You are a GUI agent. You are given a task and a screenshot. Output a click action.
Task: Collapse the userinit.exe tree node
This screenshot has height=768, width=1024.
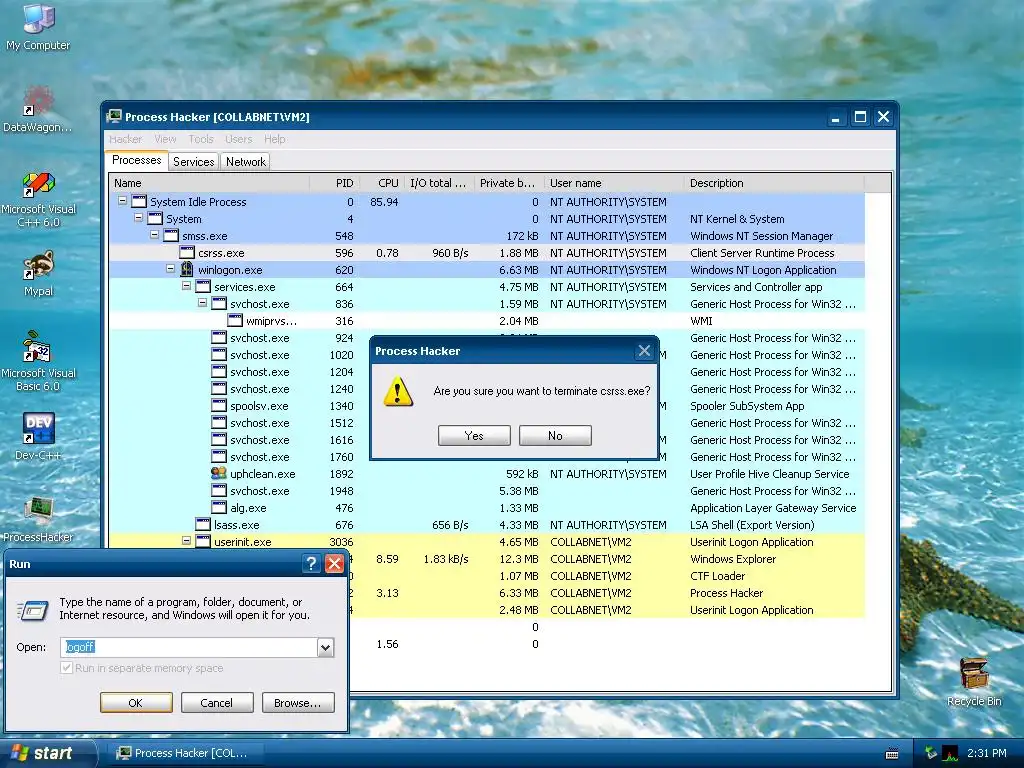tap(186, 541)
